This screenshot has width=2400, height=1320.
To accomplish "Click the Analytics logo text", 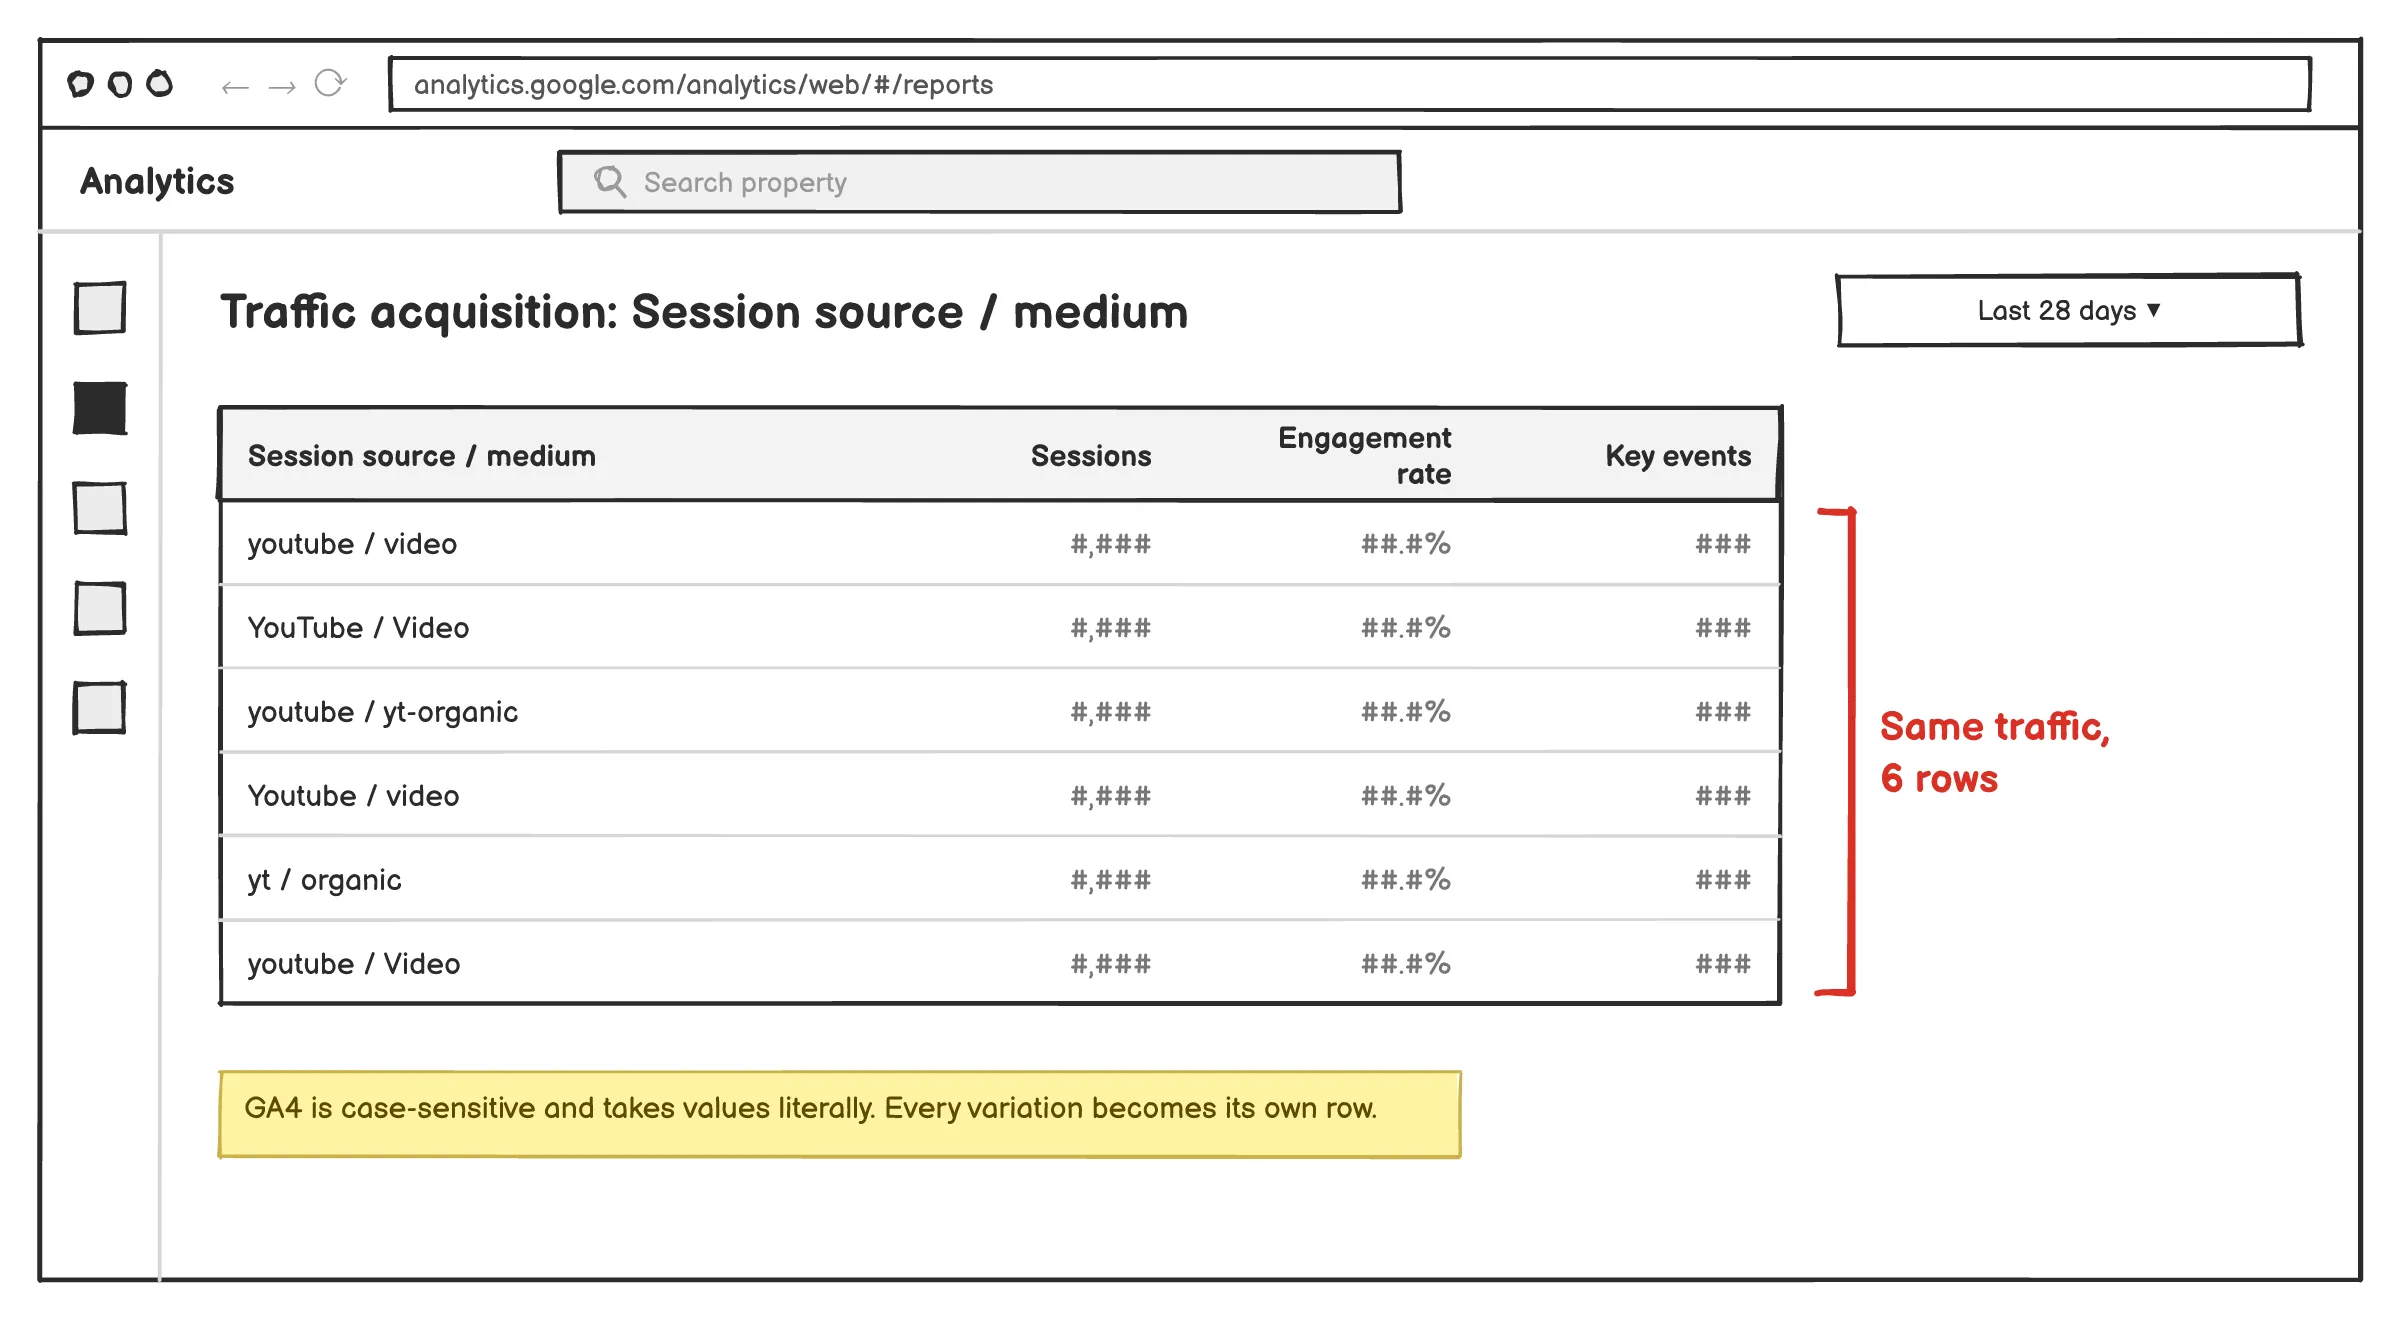I will [157, 181].
